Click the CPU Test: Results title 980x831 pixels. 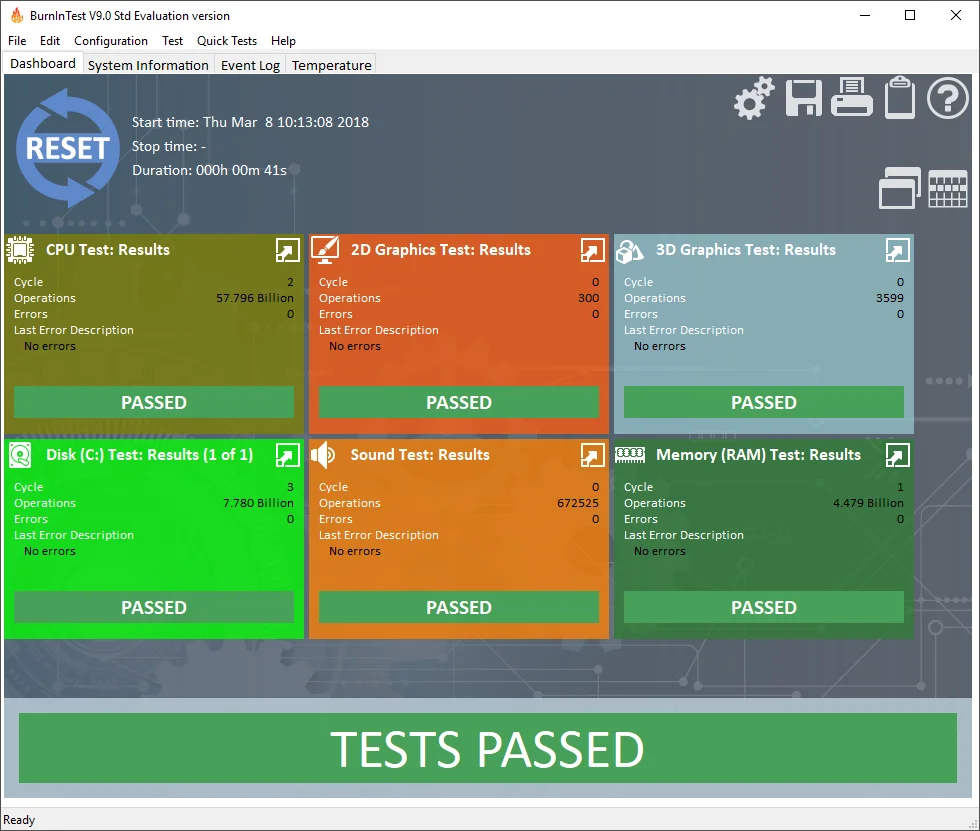click(x=108, y=250)
